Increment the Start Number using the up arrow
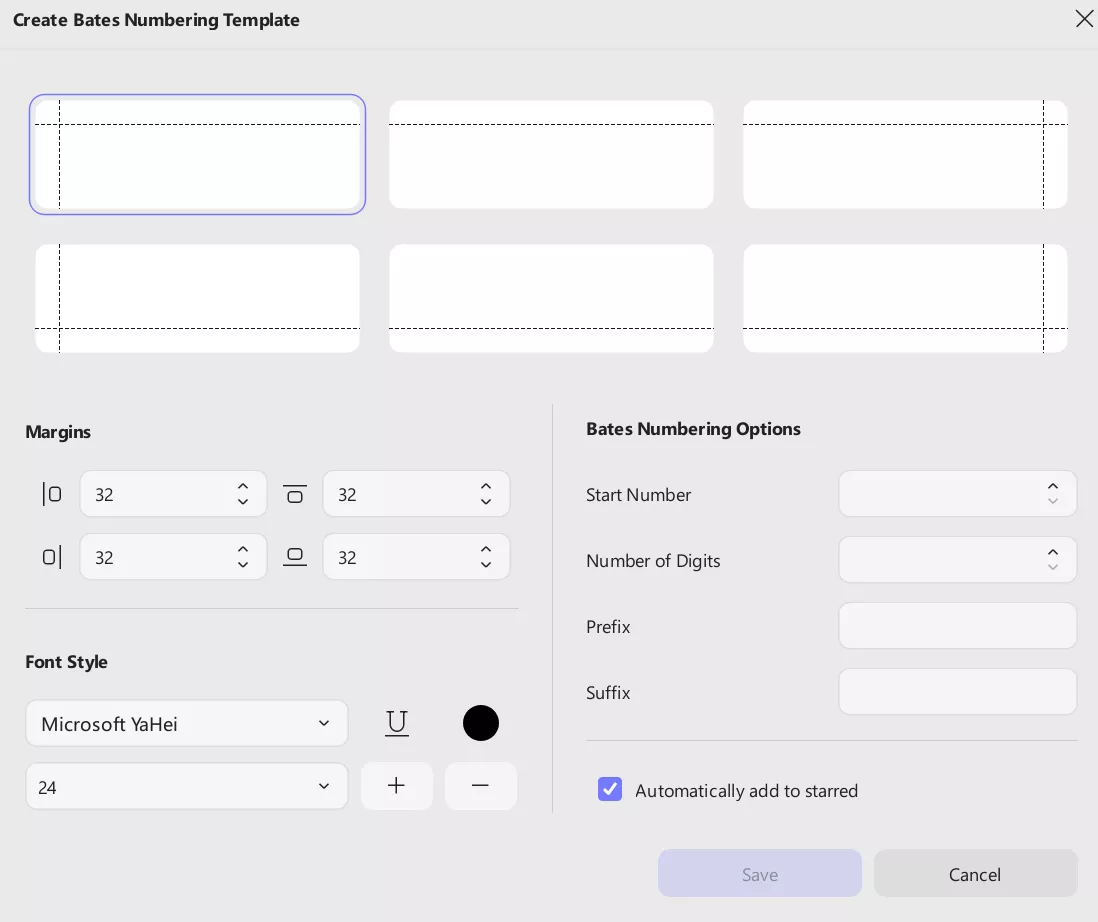 coord(1053,487)
